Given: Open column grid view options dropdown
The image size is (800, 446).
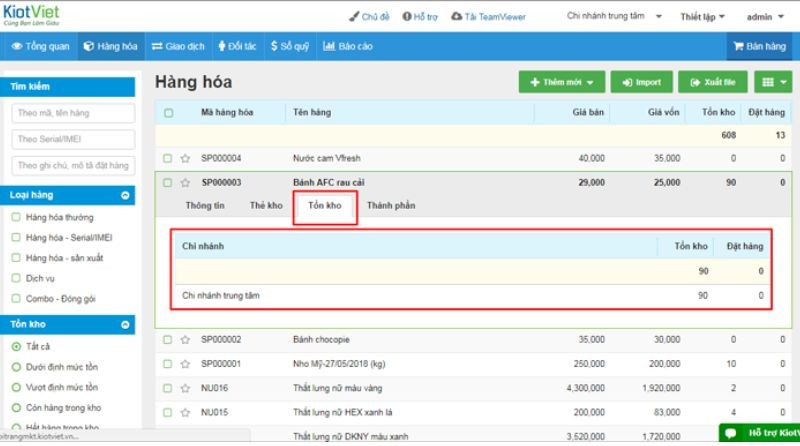Looking at the screenshot, I should (773, 82).
